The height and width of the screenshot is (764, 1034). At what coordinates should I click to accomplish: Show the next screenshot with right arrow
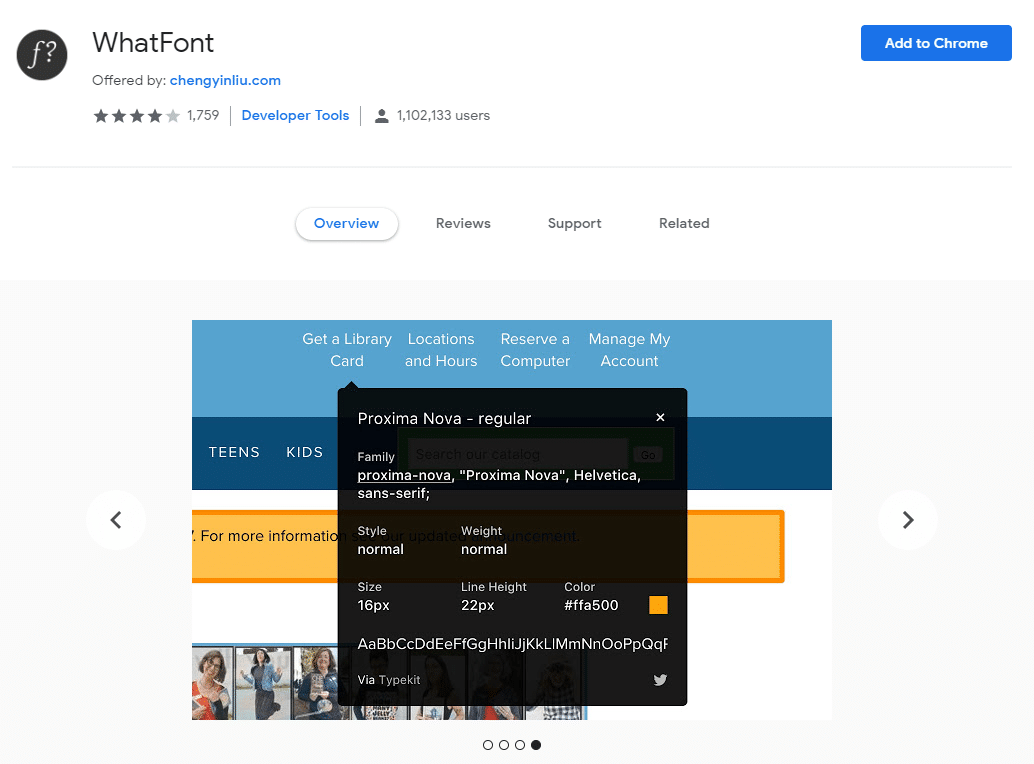click(908, 520)
